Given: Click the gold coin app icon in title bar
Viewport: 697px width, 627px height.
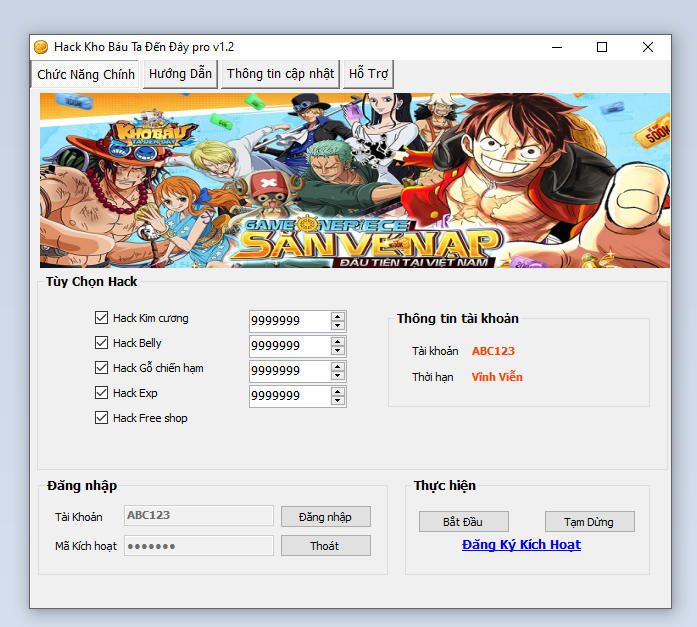Looking at the screenshot, I should (x=40, y=47).
